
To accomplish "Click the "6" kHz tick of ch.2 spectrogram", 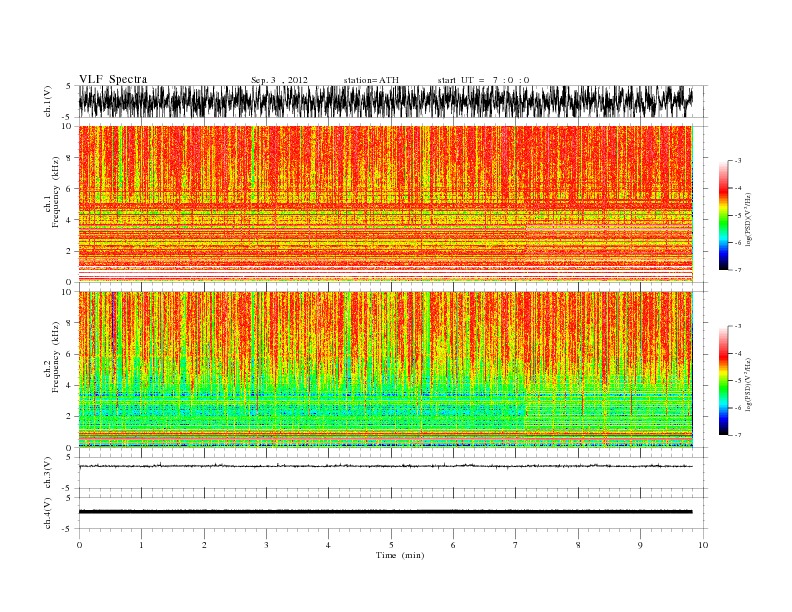I will (x=69, y=354).
